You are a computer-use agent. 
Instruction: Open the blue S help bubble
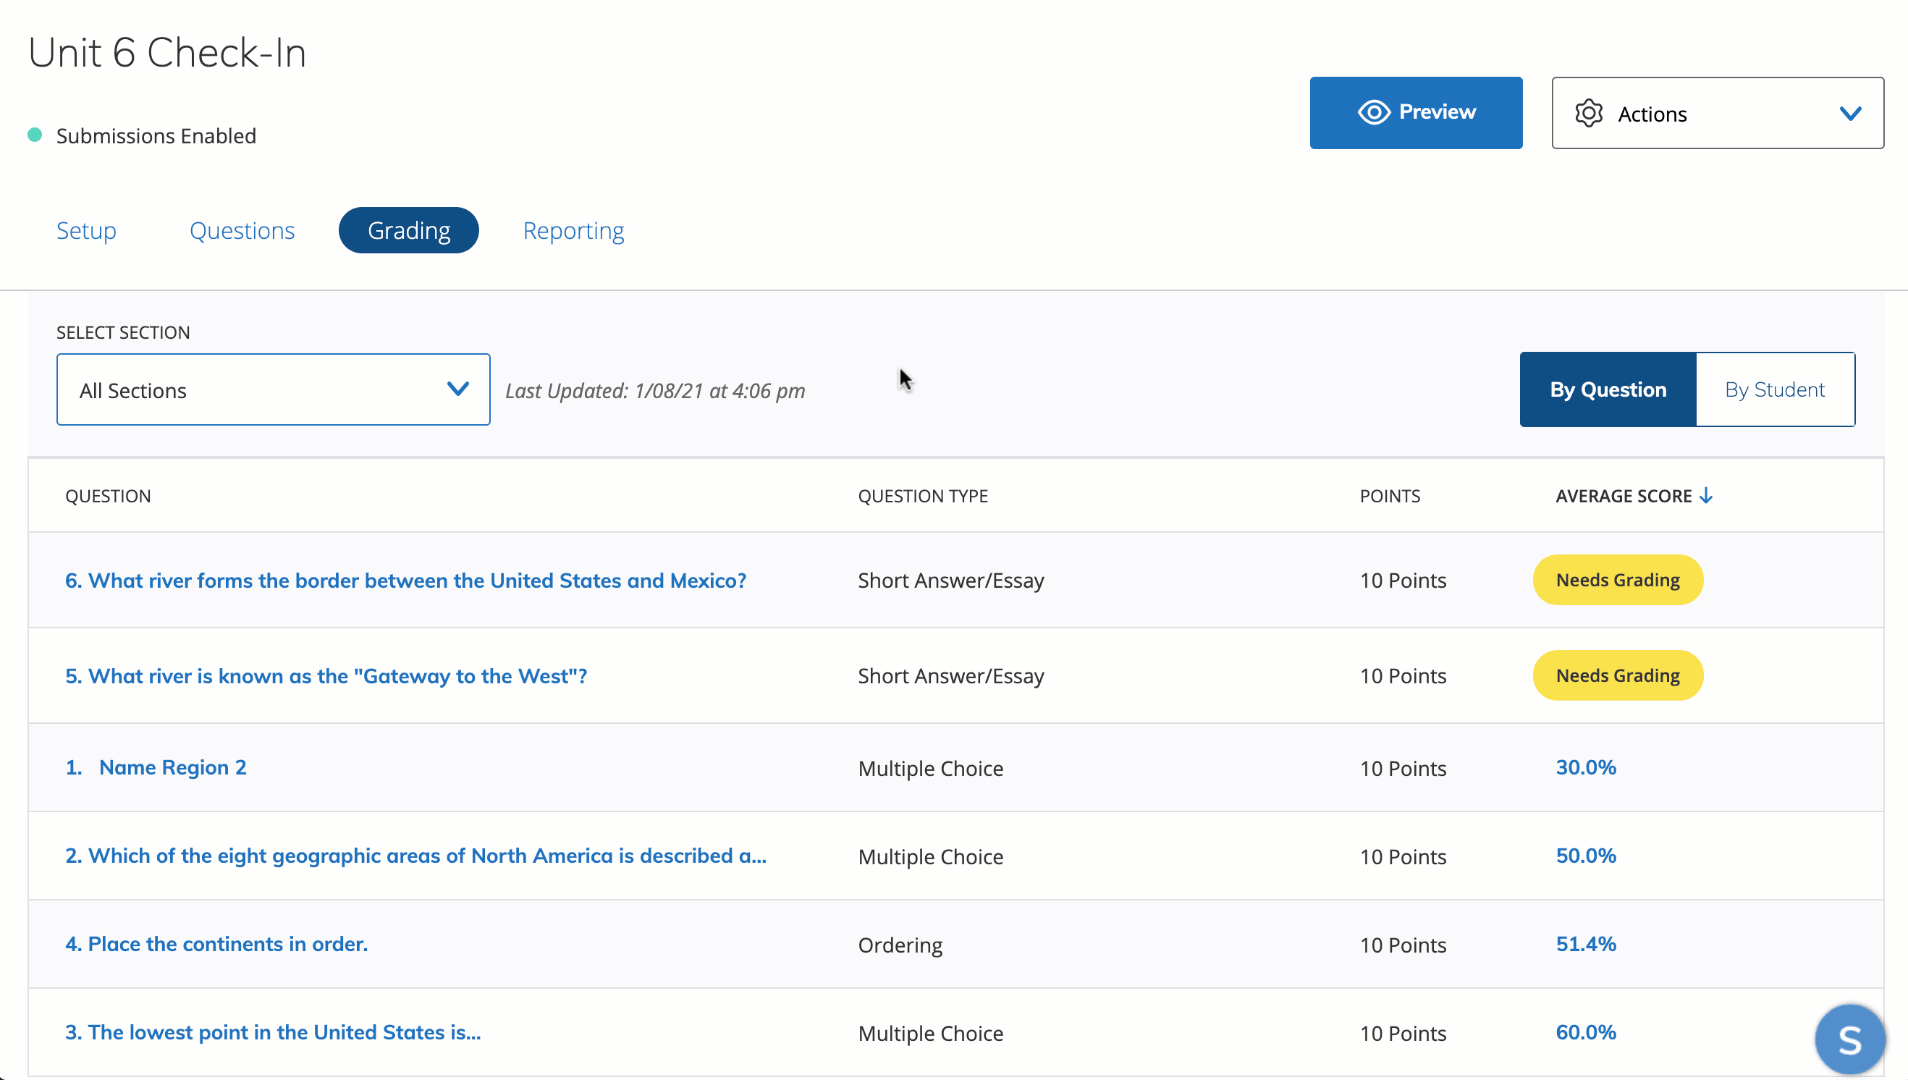click(x=1849, y=1039)
